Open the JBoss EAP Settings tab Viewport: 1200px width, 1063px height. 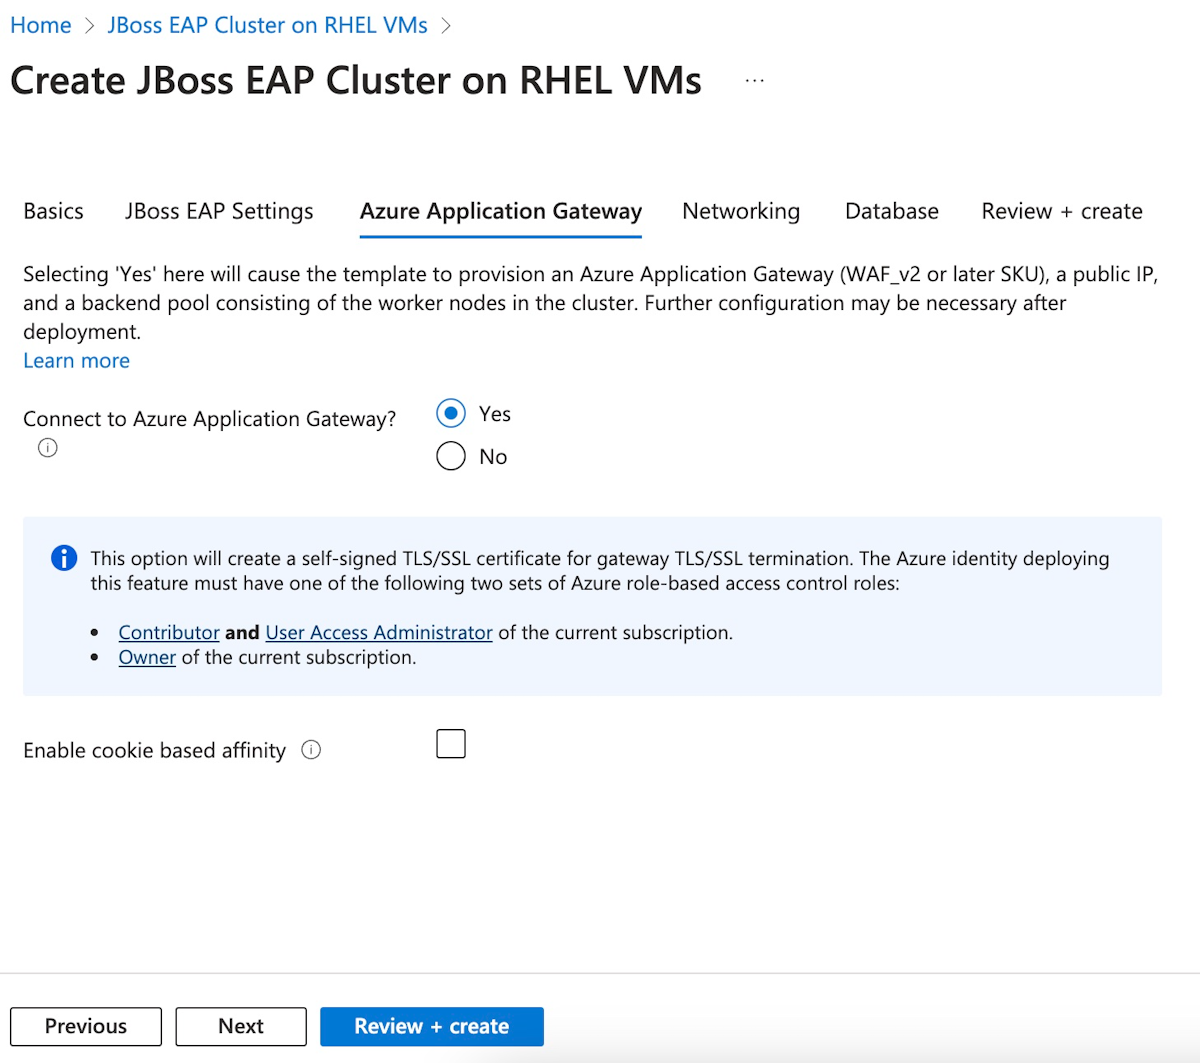point(219,211)
